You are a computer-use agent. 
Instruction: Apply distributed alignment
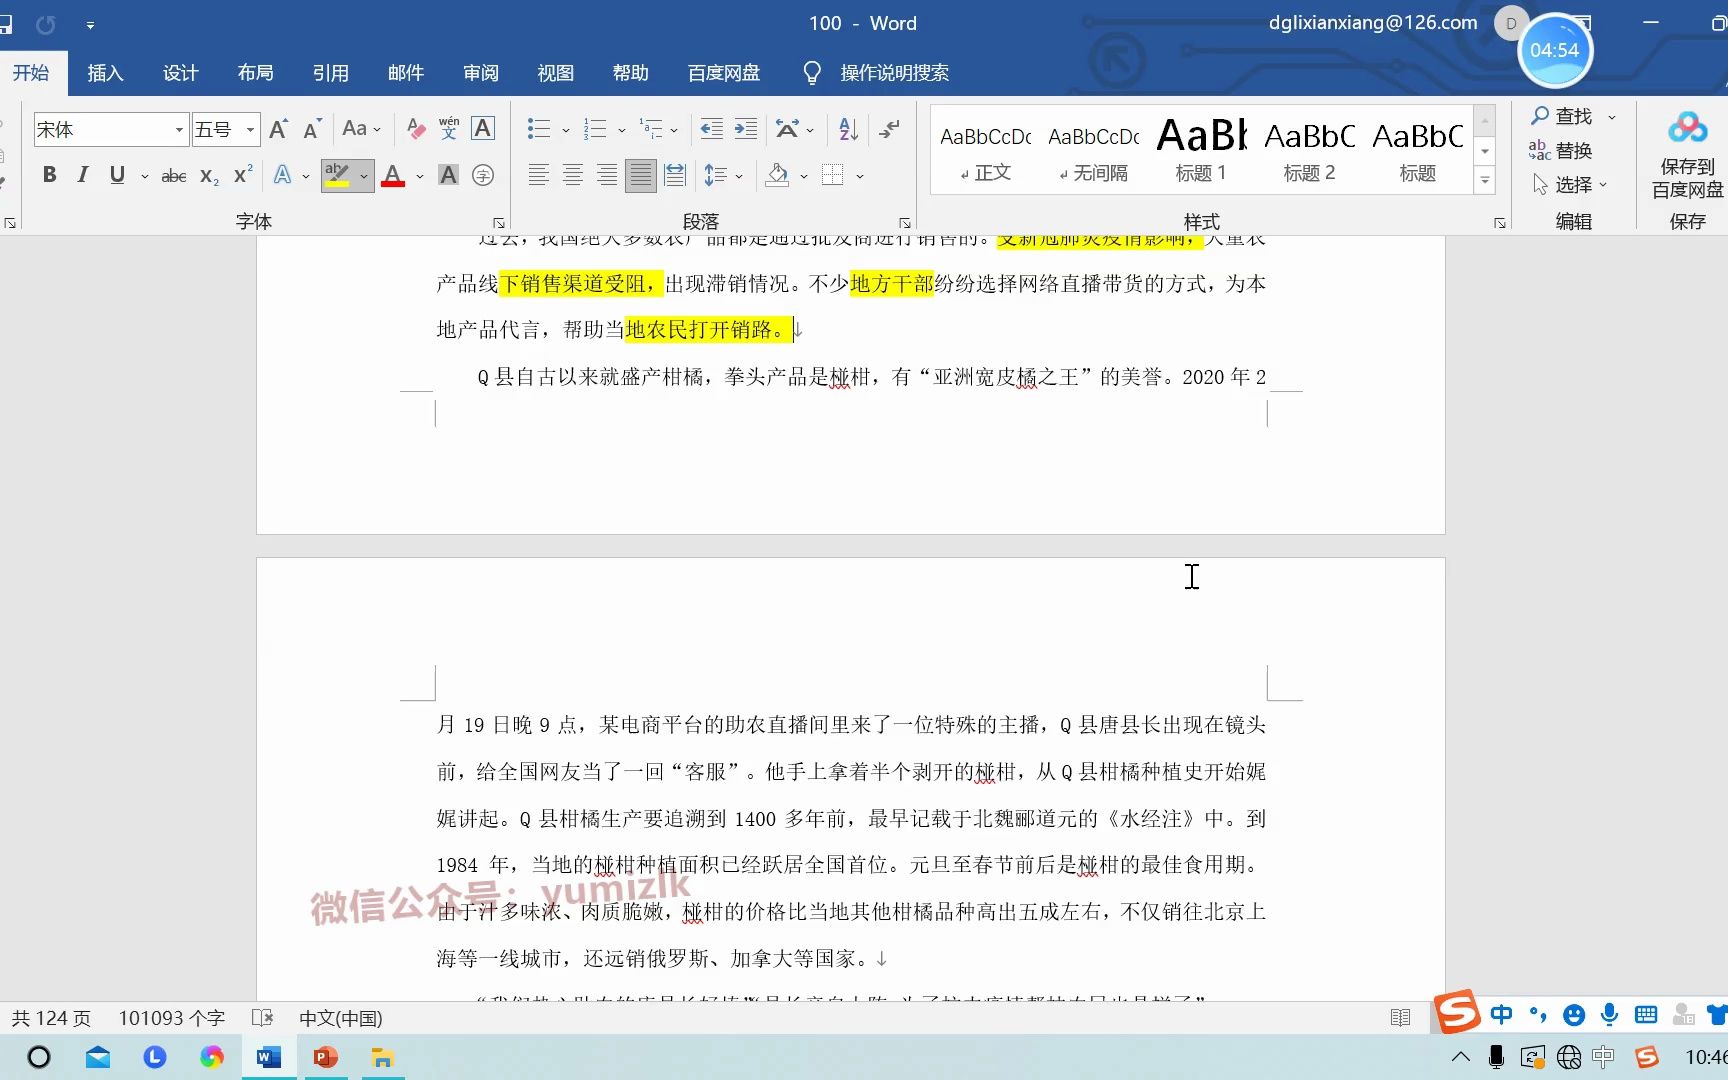tap(675, 175)
